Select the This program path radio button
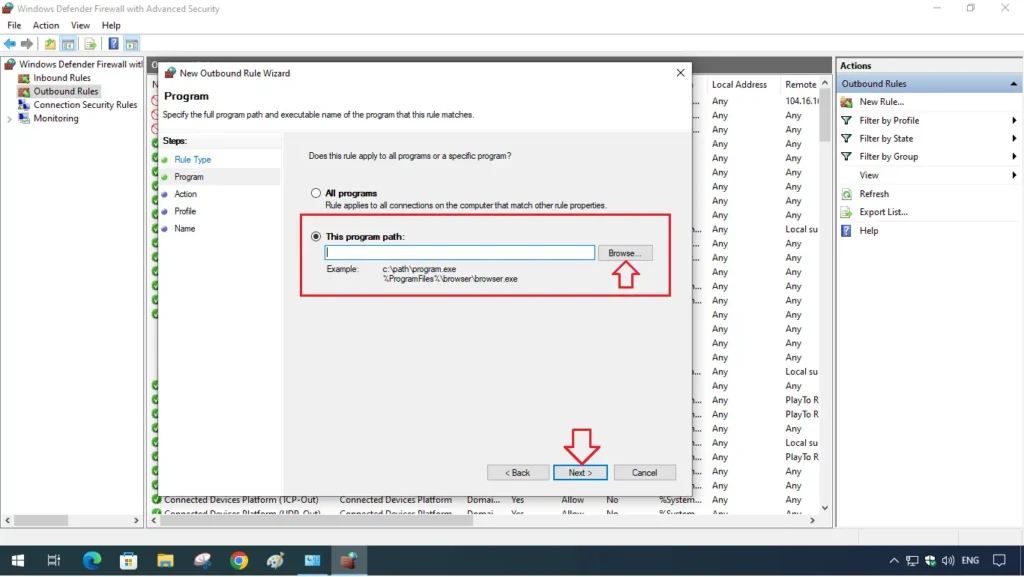The height and width of the screenshot is (577, 1024). [x=316, y=235]
